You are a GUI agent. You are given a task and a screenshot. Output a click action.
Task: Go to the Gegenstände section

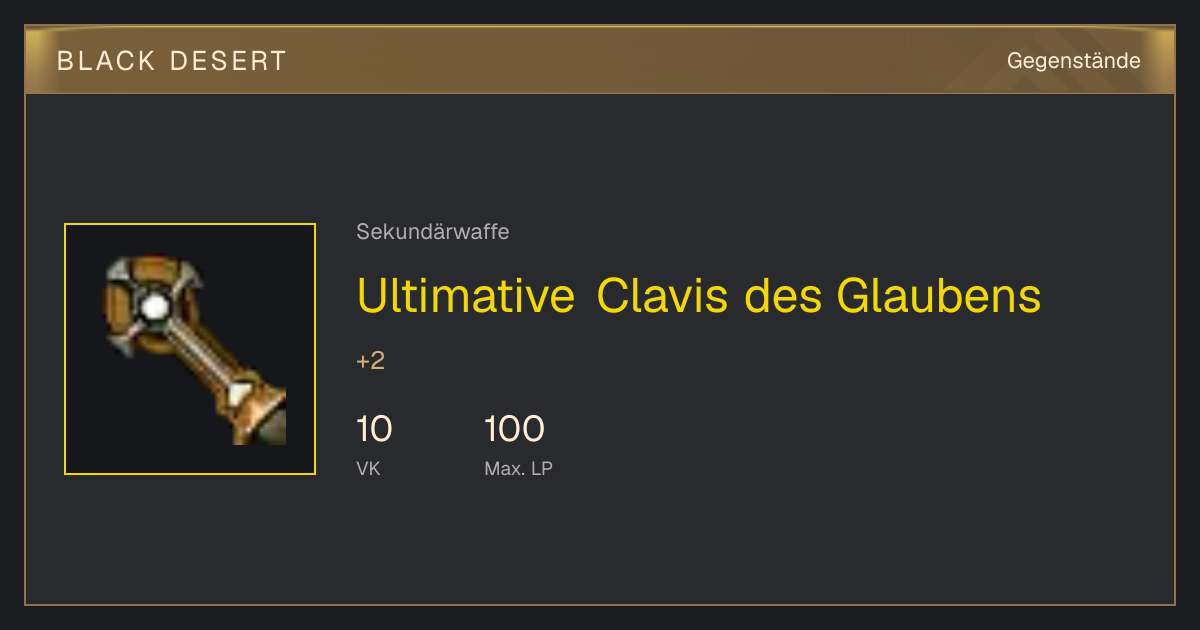(1073, 61)
